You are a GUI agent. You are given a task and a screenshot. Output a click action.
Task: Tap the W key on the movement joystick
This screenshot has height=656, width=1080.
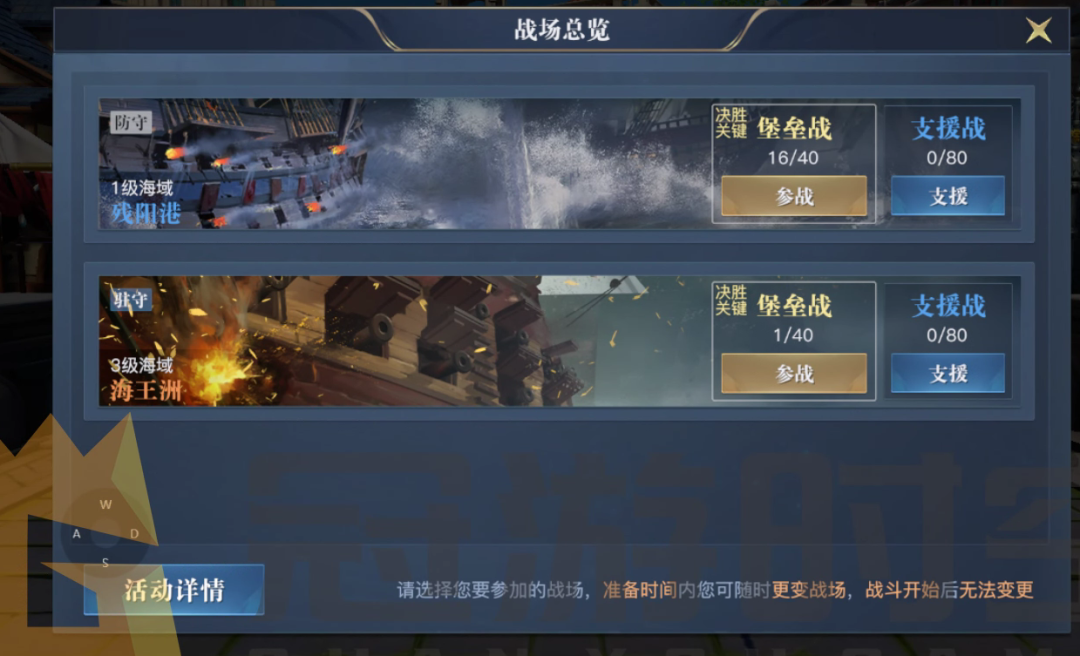pos(105,504)
